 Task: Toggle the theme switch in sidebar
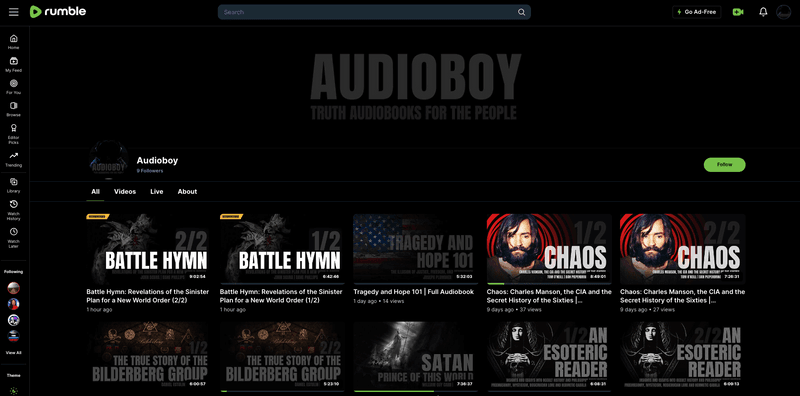(x=14, y=391)
